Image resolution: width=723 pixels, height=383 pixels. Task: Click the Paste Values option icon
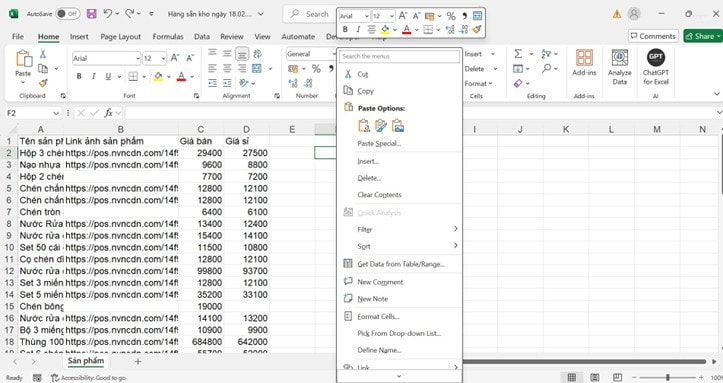click(x=364, y=125)
